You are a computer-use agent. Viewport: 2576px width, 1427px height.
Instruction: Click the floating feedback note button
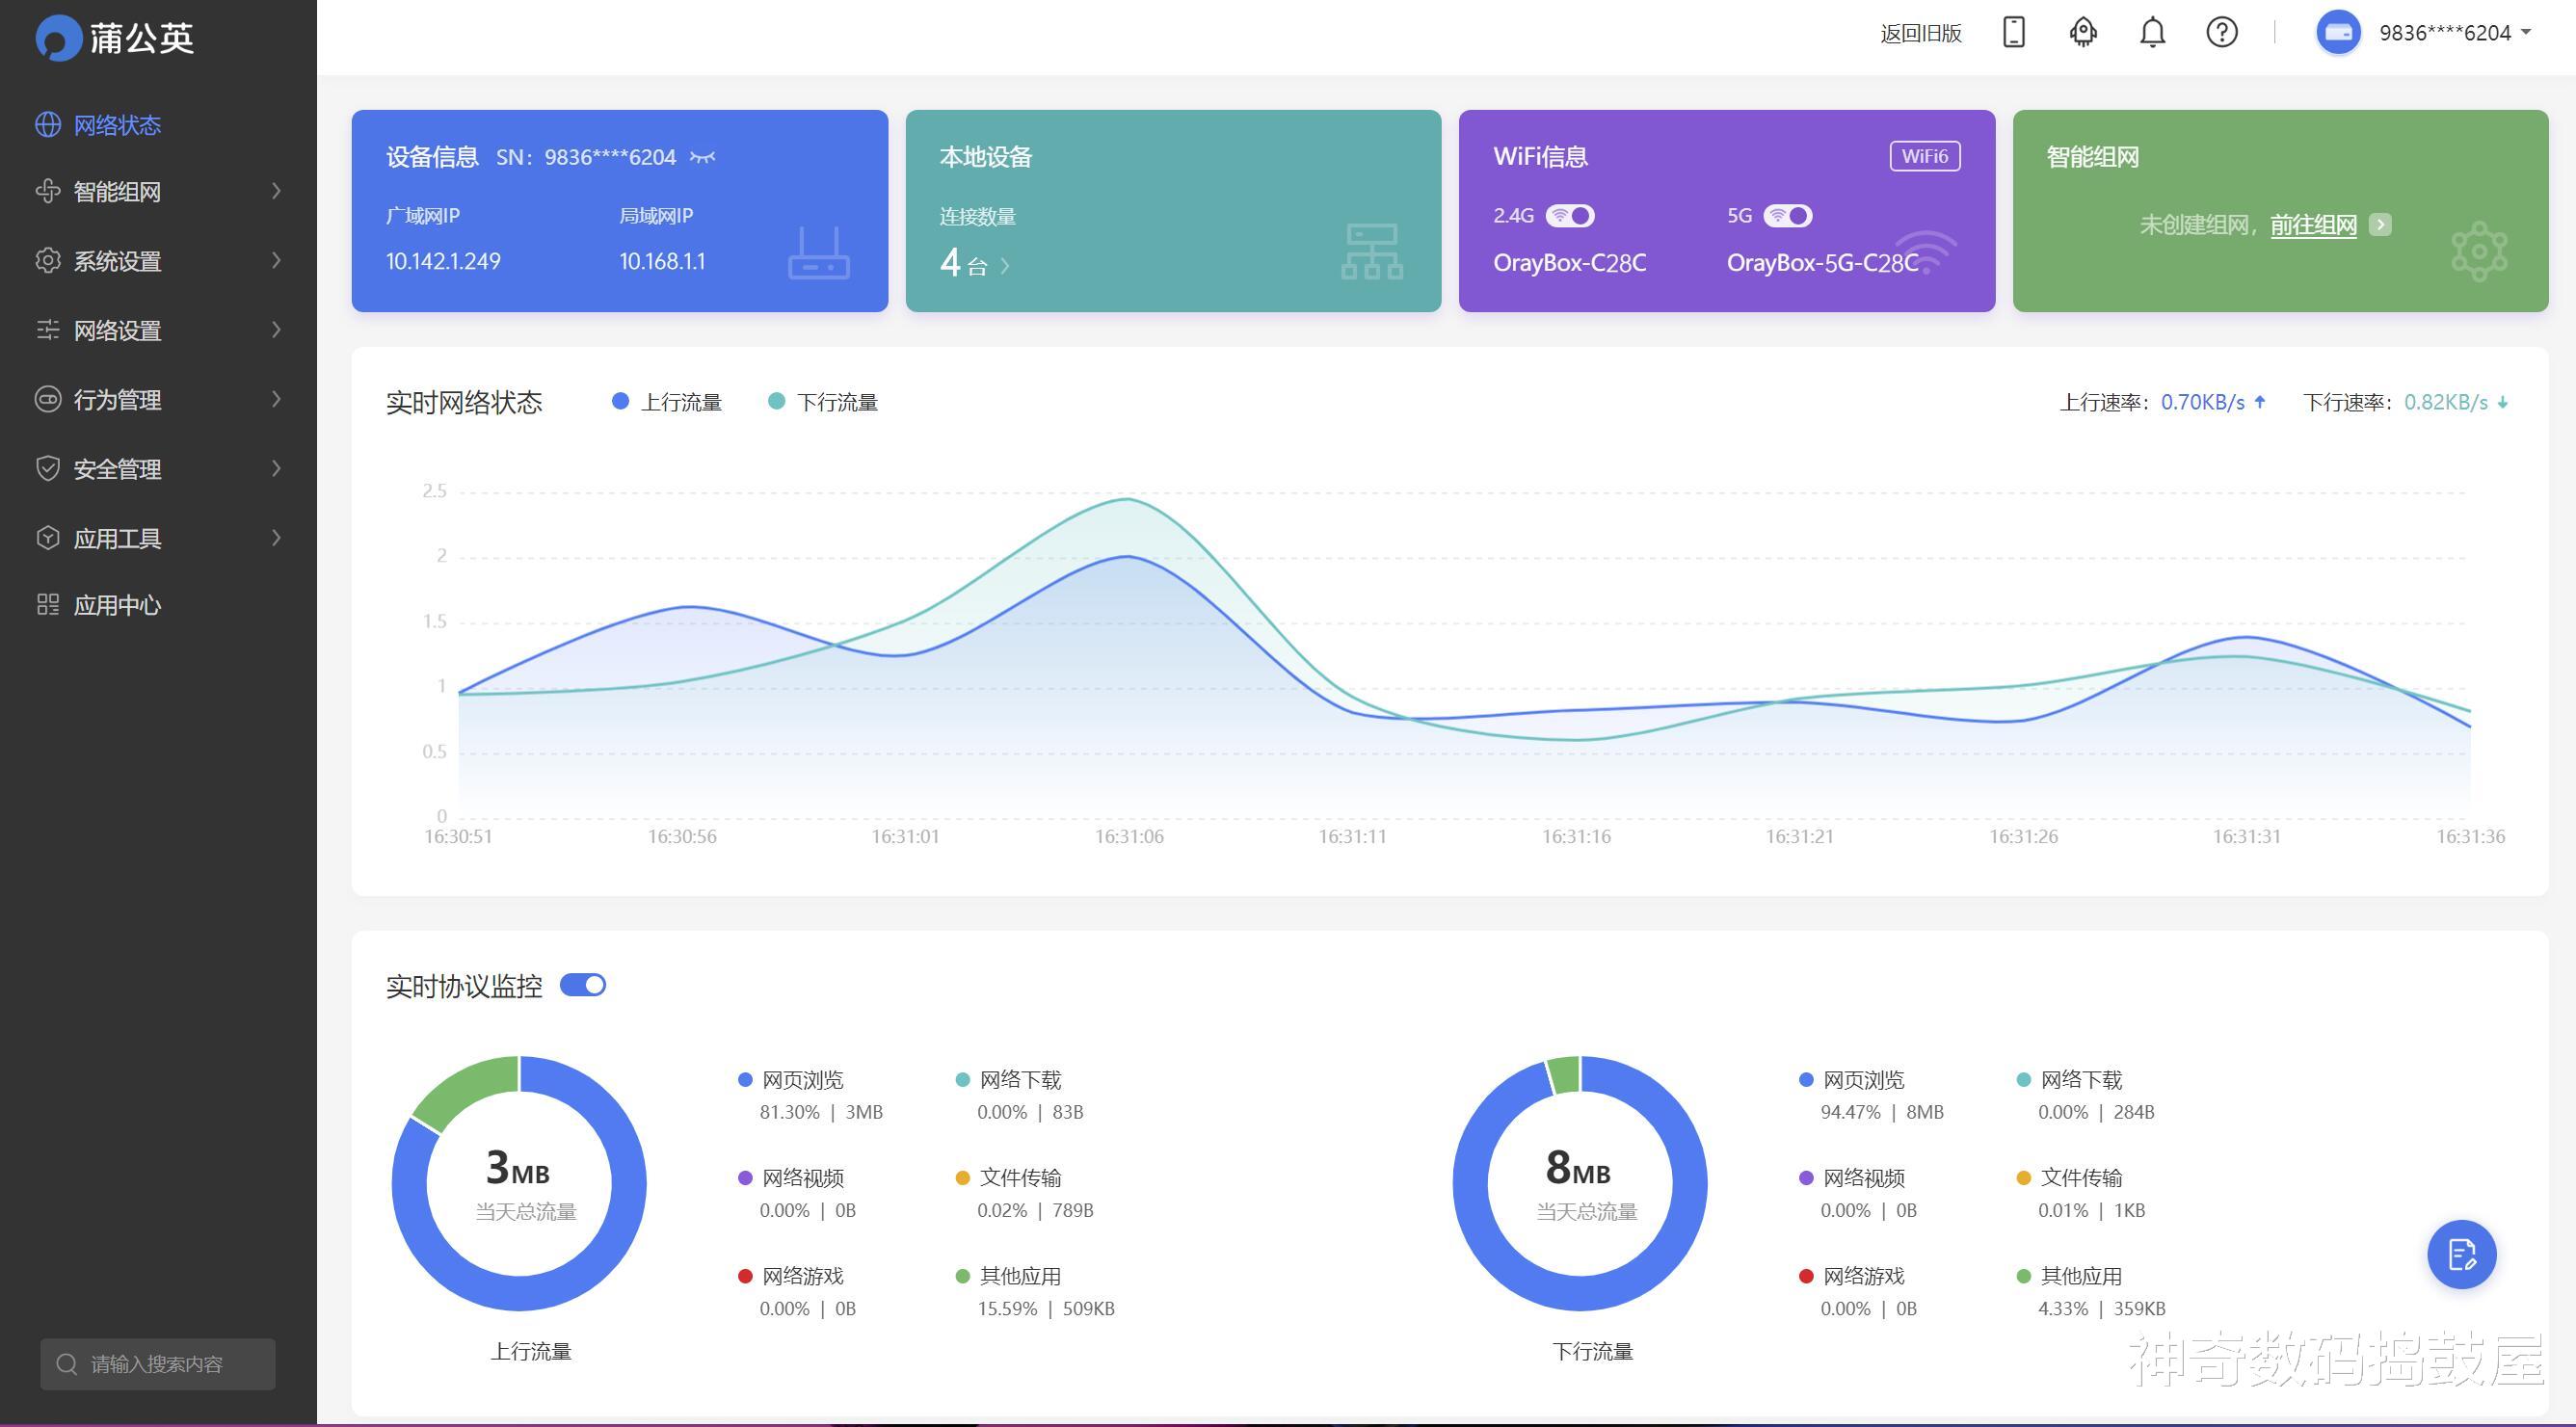click(2462, 1254)
